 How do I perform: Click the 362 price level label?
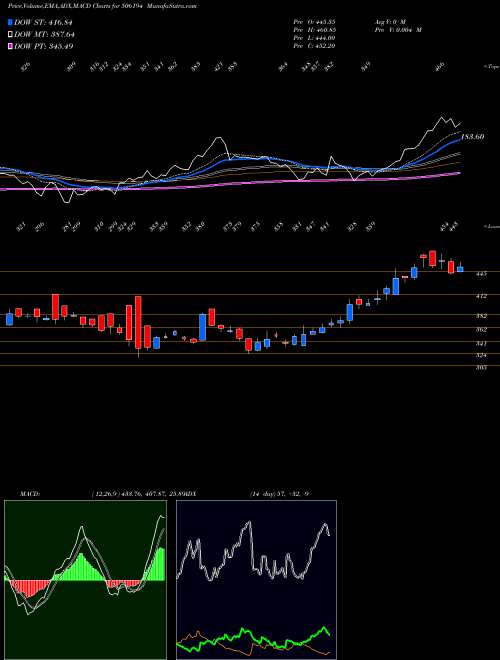tap(481, 330)
